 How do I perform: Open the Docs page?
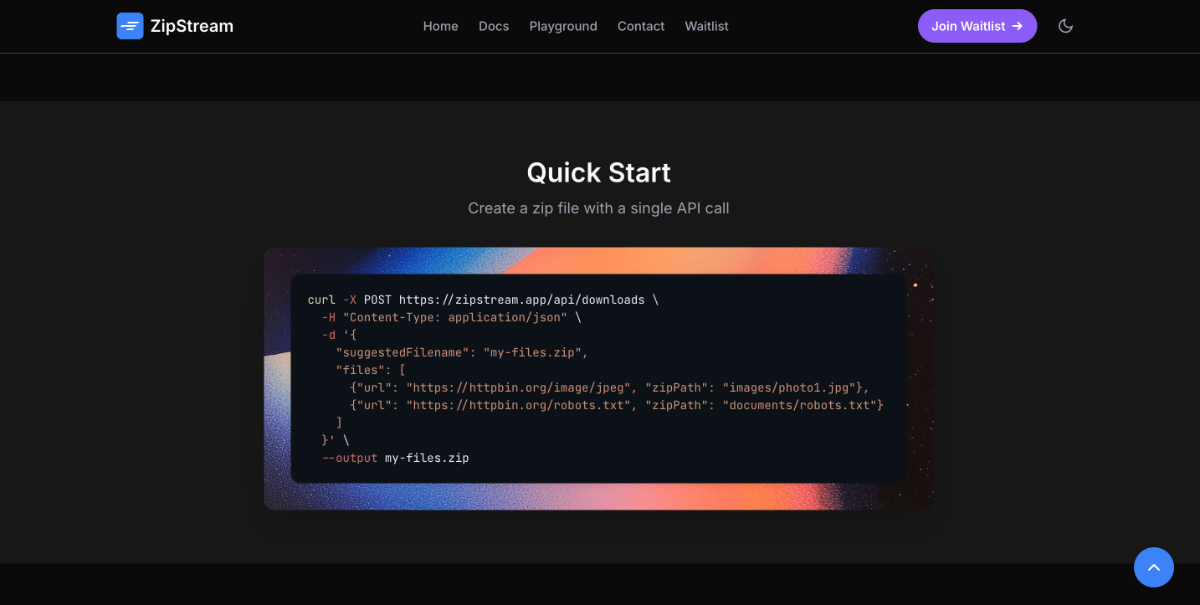pyautogui.click(x=493, y=26)
